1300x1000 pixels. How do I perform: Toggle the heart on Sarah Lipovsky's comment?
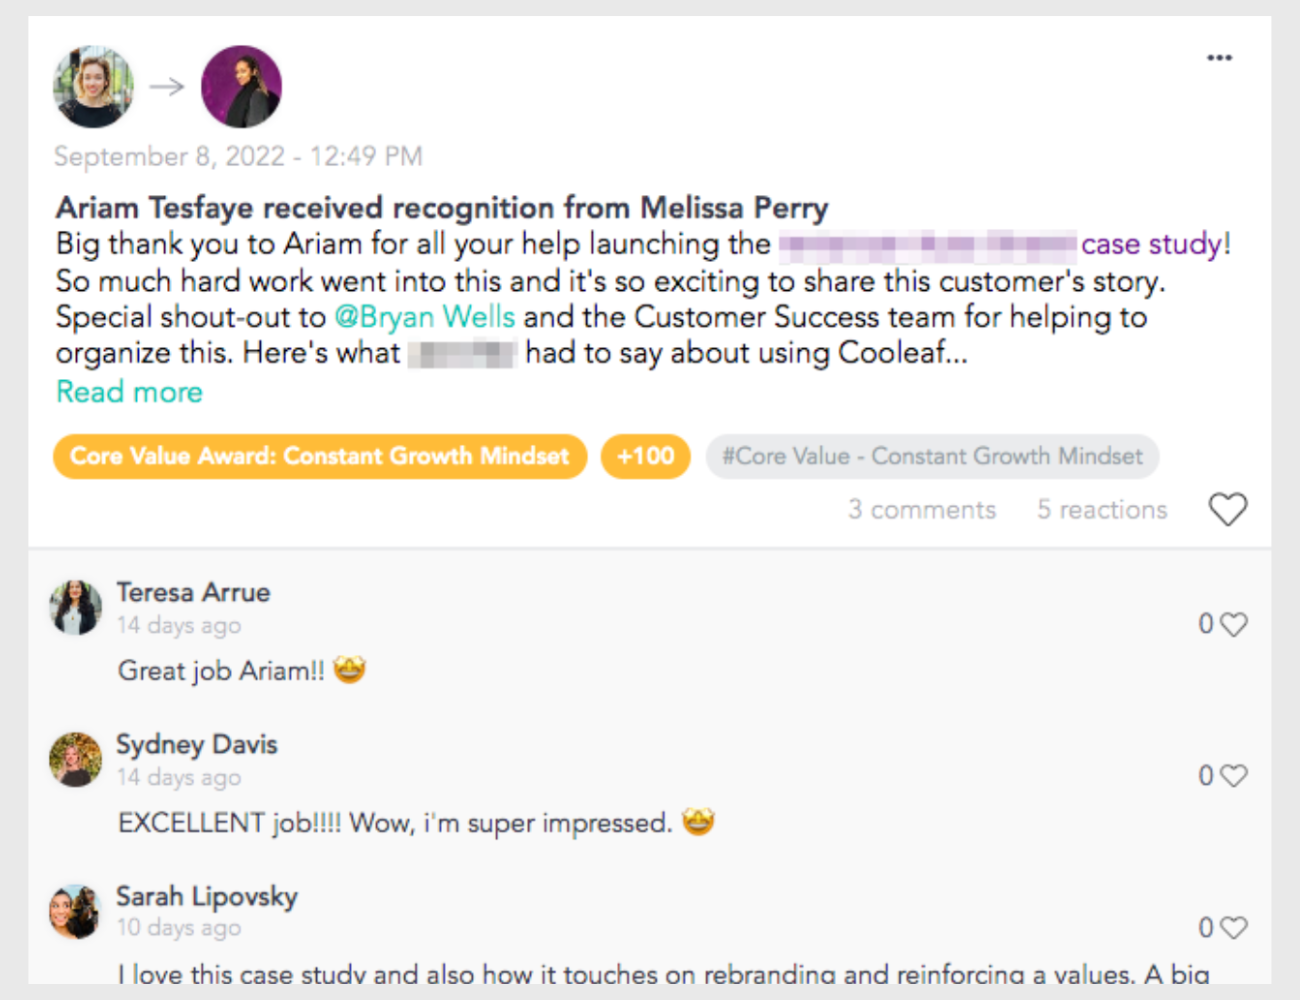click(1234, 927)
